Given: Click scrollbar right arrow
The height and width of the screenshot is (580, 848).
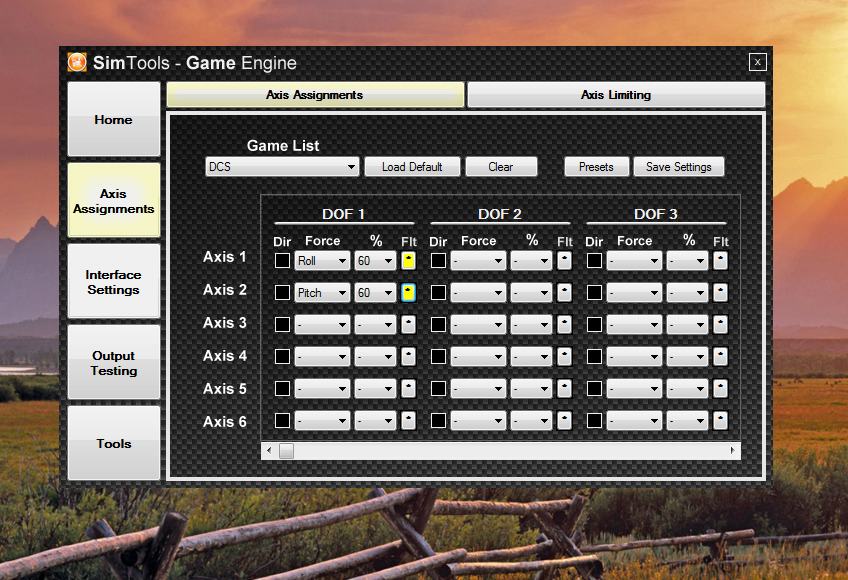Looking at the screenshot, I should 733,450.
